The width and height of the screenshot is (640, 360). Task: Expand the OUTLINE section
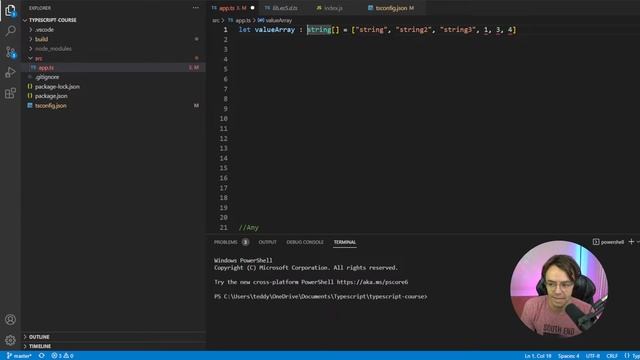click(x=39, y=337)
